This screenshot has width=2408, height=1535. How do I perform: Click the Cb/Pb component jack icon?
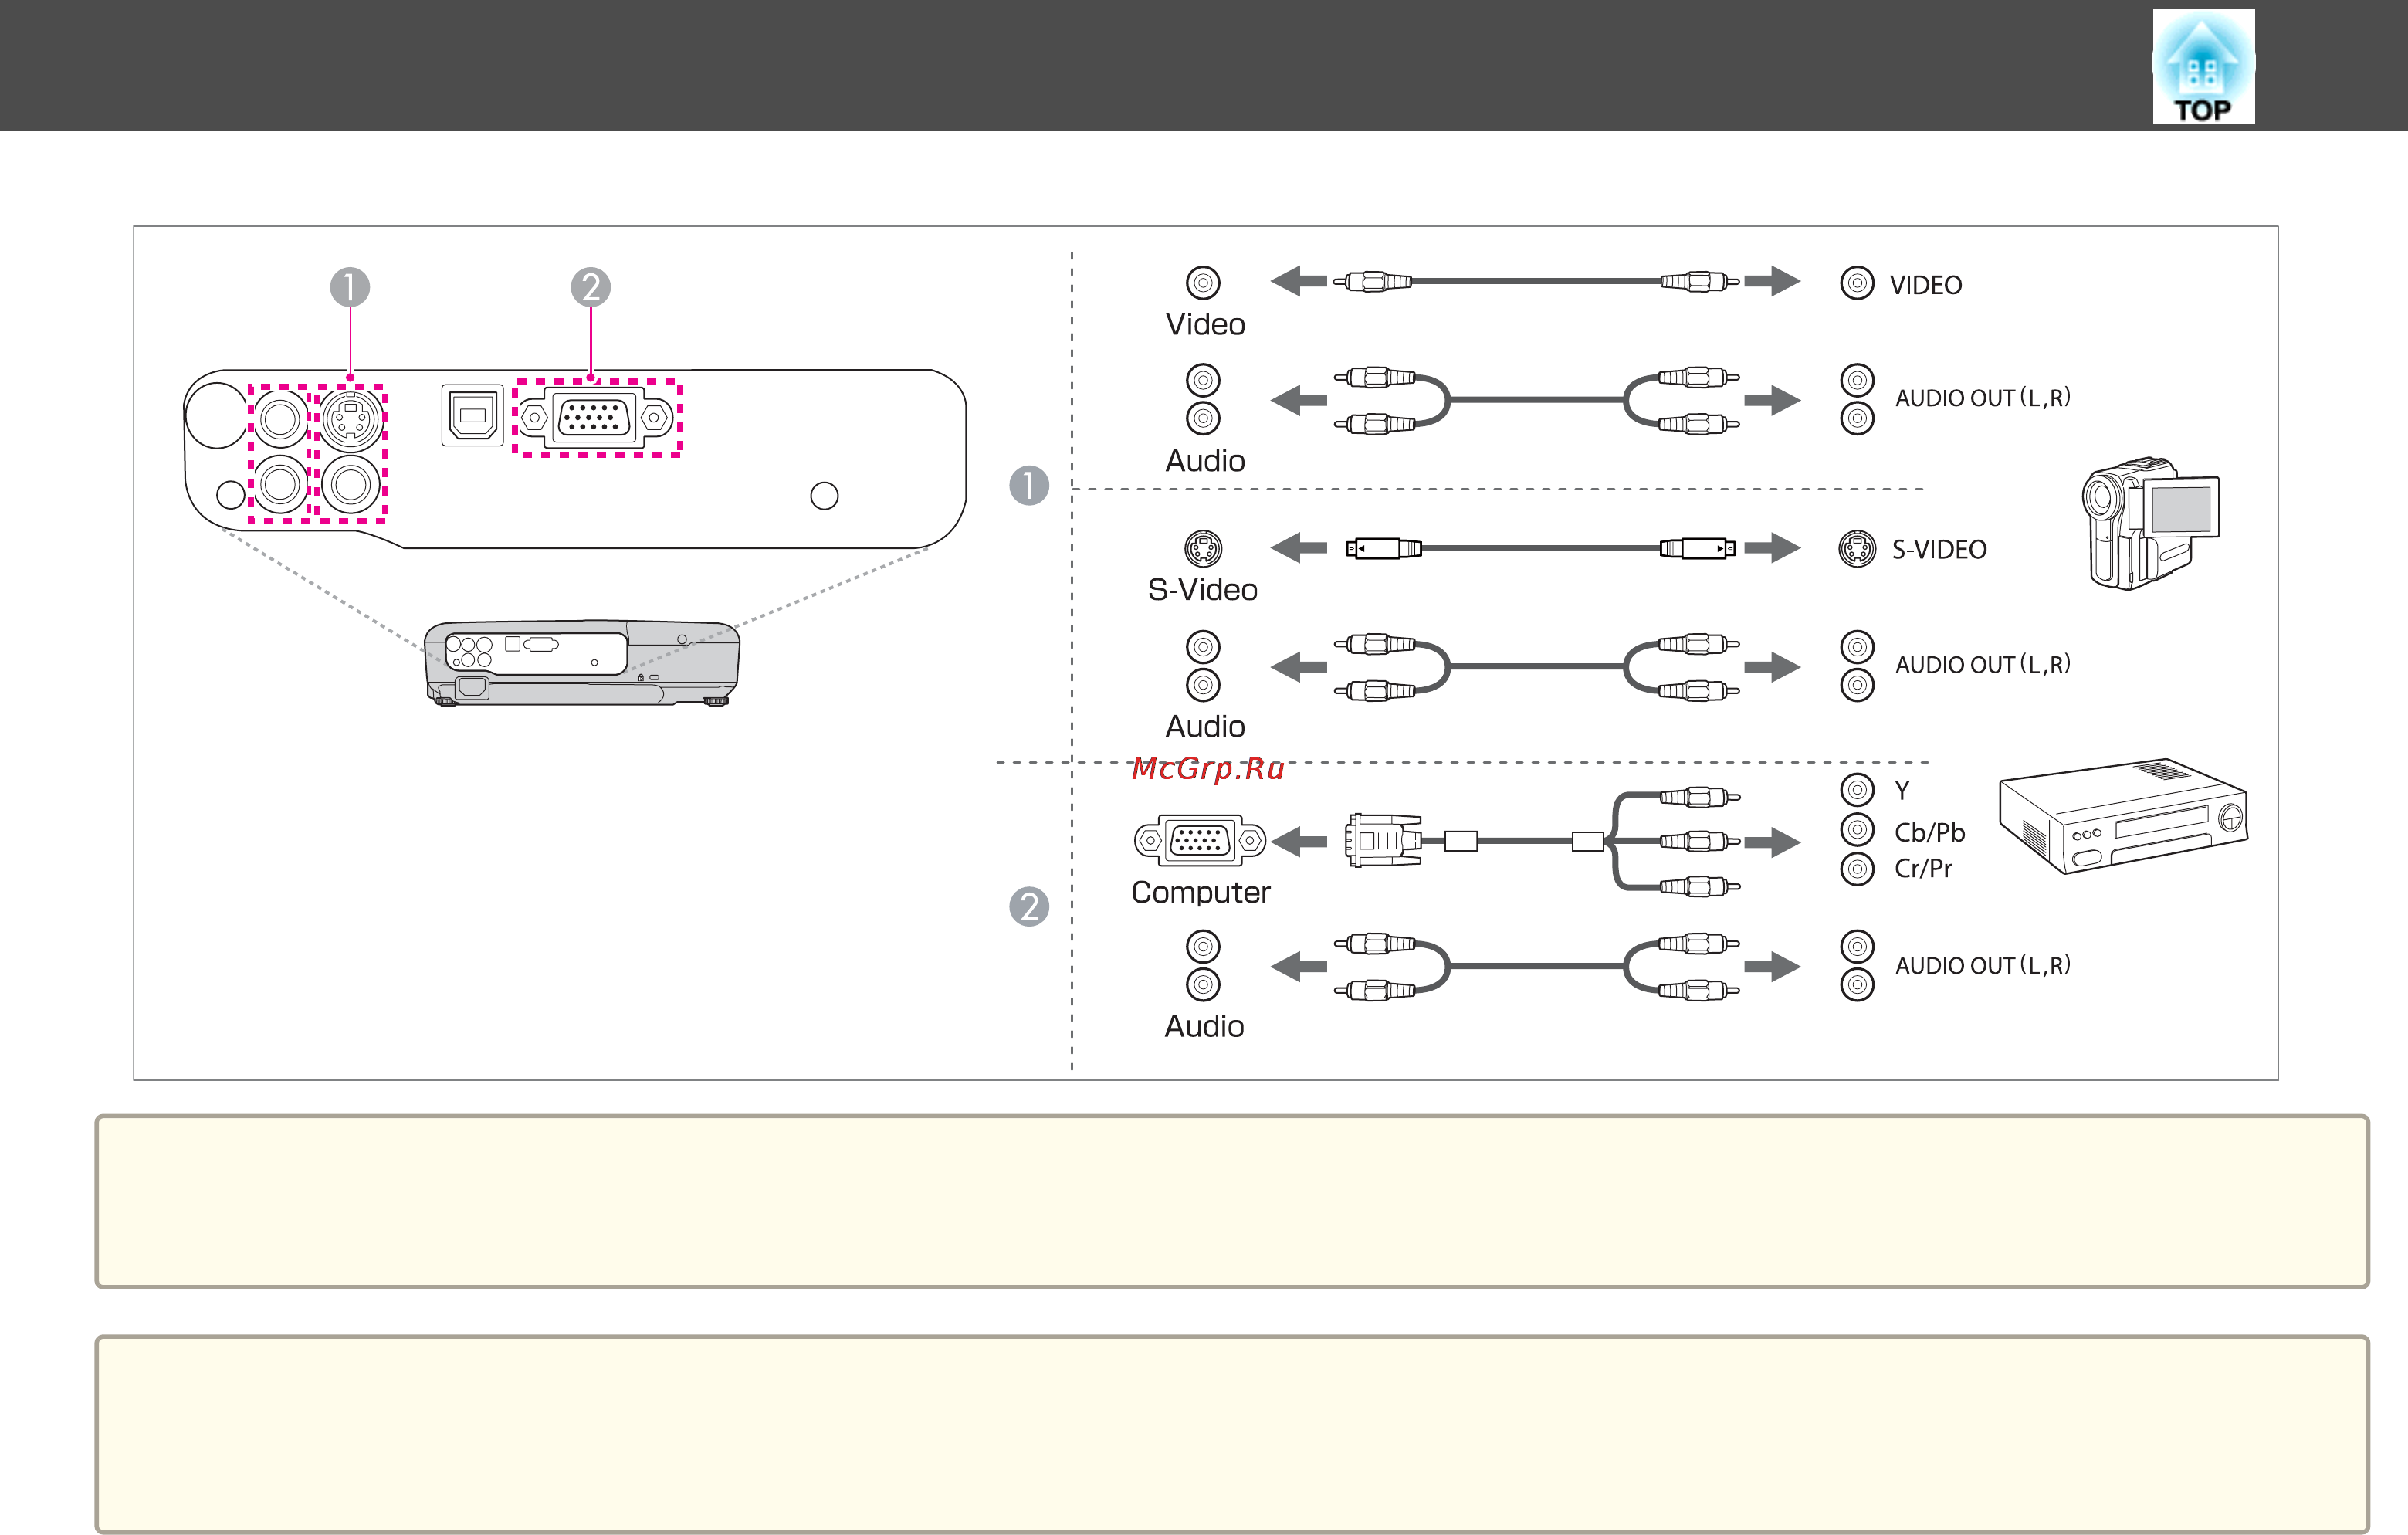pos(1857,829)
